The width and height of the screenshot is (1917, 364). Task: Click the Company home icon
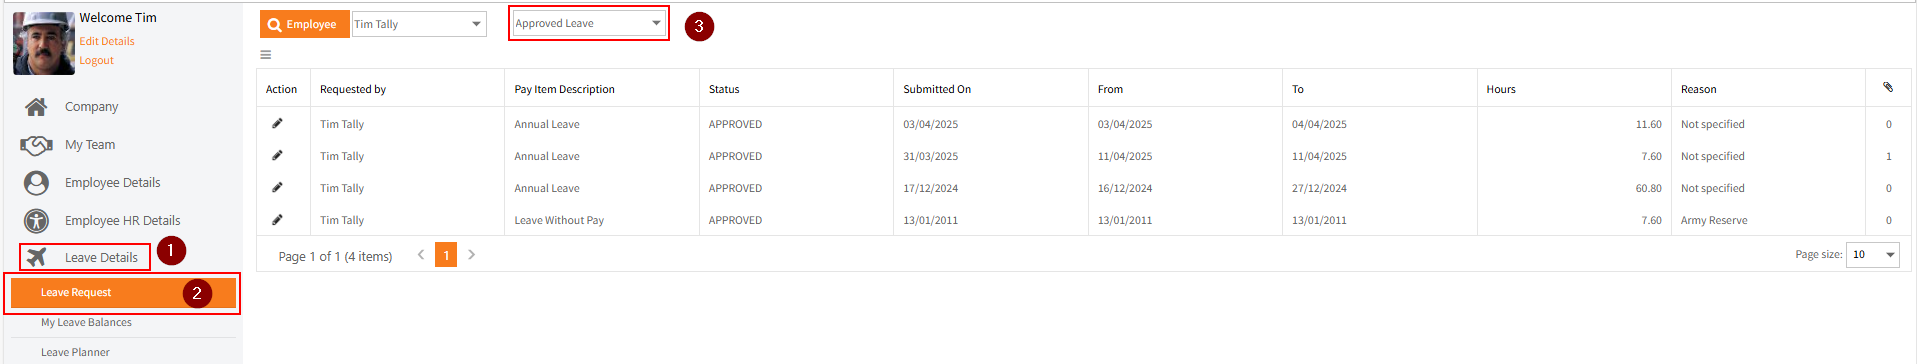36,106
